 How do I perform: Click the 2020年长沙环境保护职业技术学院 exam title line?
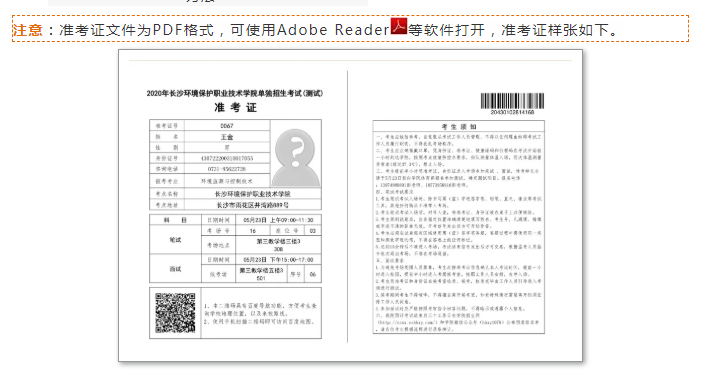pos(235,93)
